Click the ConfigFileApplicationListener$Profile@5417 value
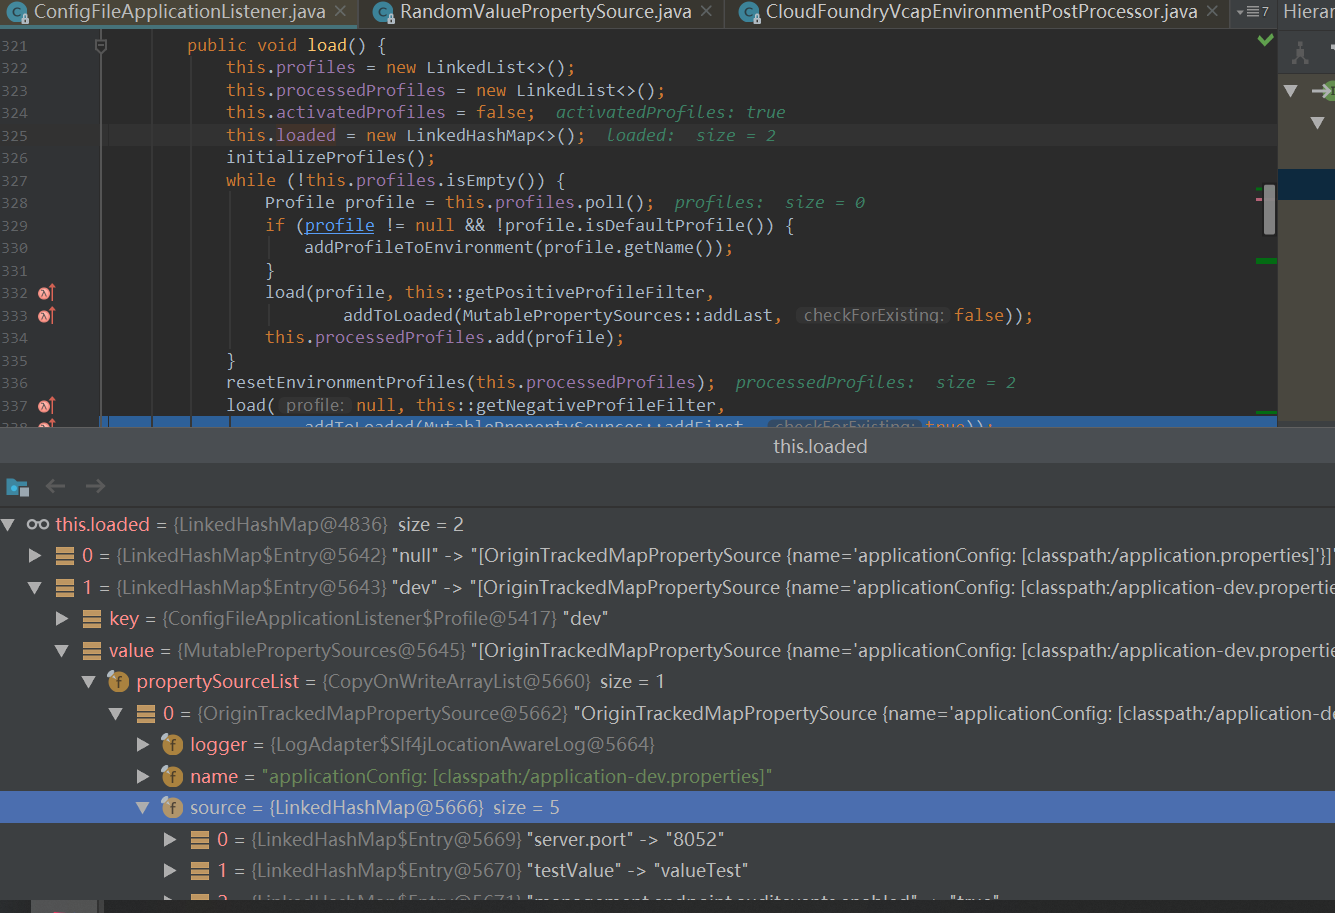The width and height of the screenshot is (1335, 913). tap(360, 619)
